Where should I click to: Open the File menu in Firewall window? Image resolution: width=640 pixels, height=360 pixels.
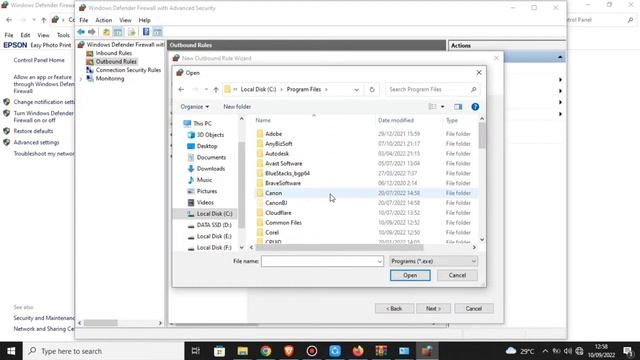click(x=84, y=20)
